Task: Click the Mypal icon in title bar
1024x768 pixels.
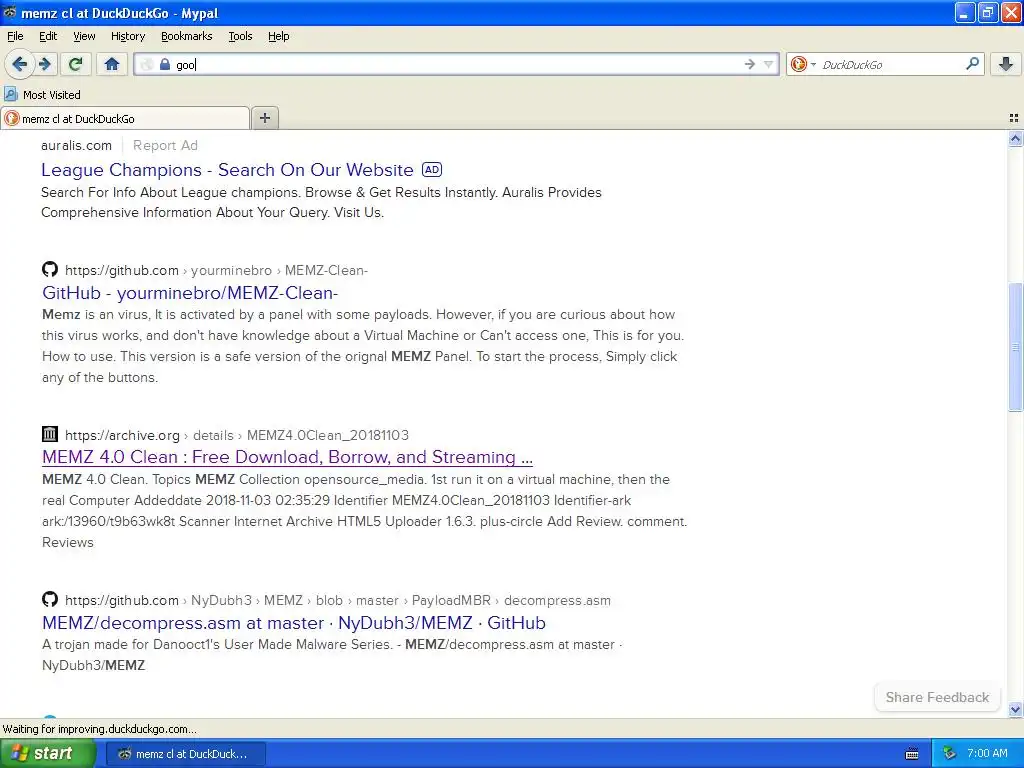Action: [x=10, y=12]
